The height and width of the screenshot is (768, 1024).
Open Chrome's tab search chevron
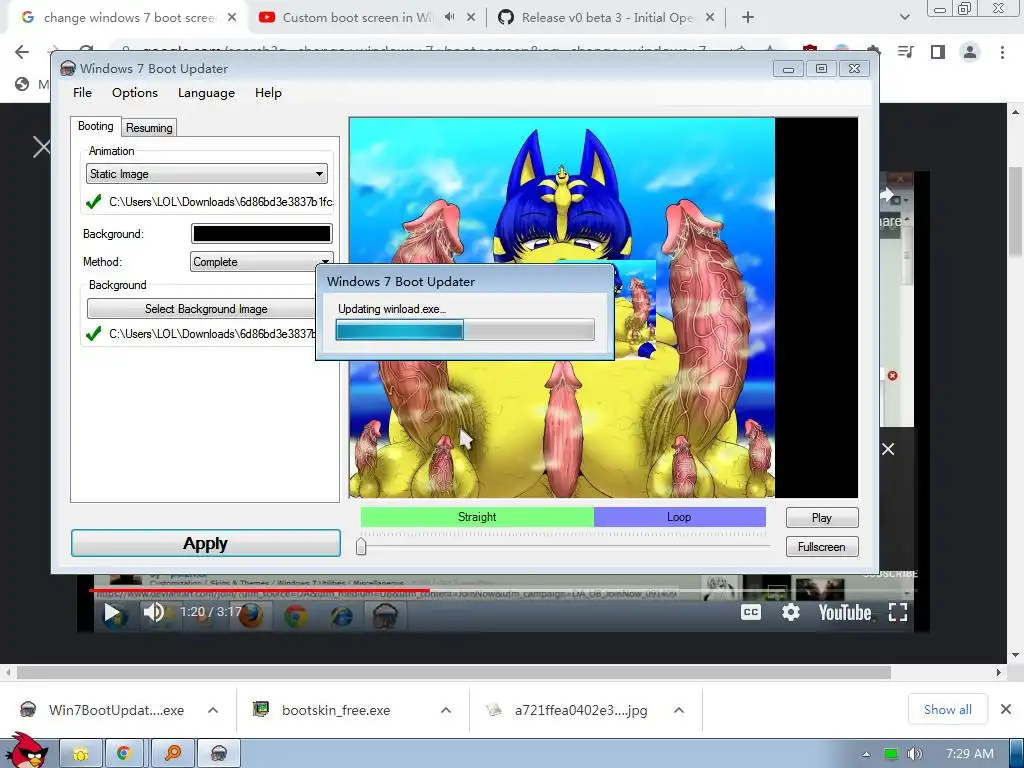(x=904, y=18)
